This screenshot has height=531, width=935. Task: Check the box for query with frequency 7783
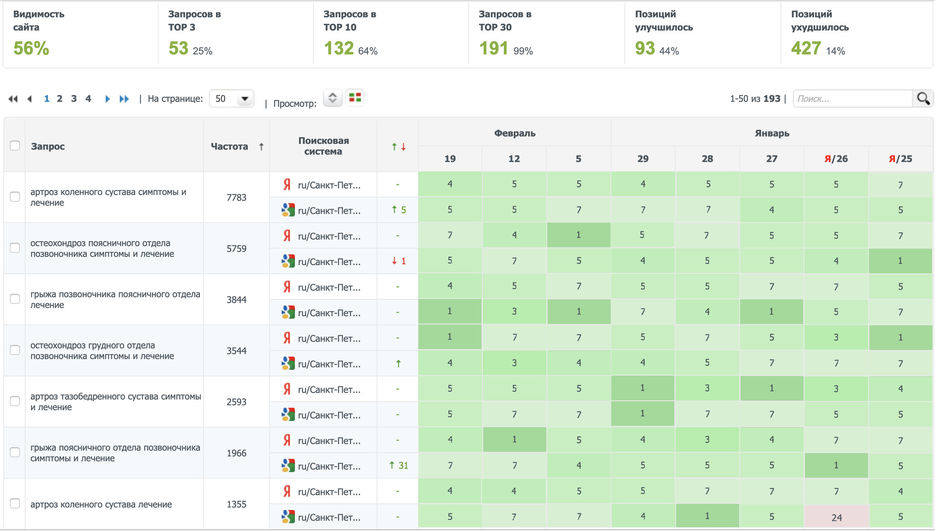[x=15, y=197]
